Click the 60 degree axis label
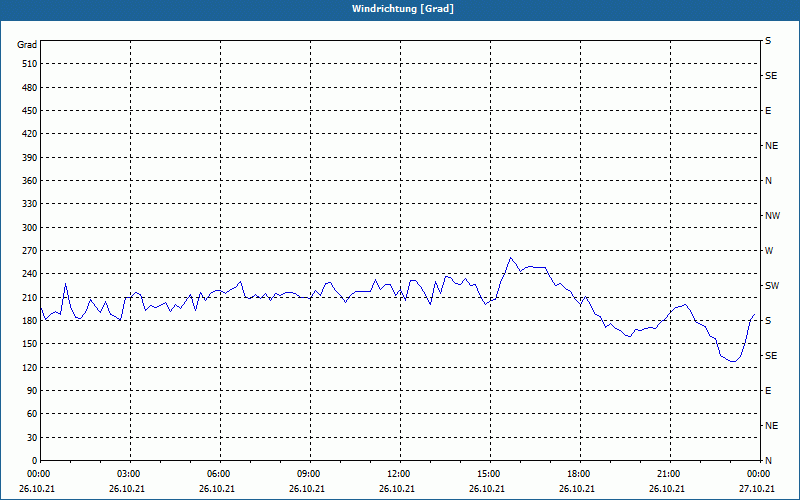Viewport: 800px width, 500px height. (x=32, y=414)
